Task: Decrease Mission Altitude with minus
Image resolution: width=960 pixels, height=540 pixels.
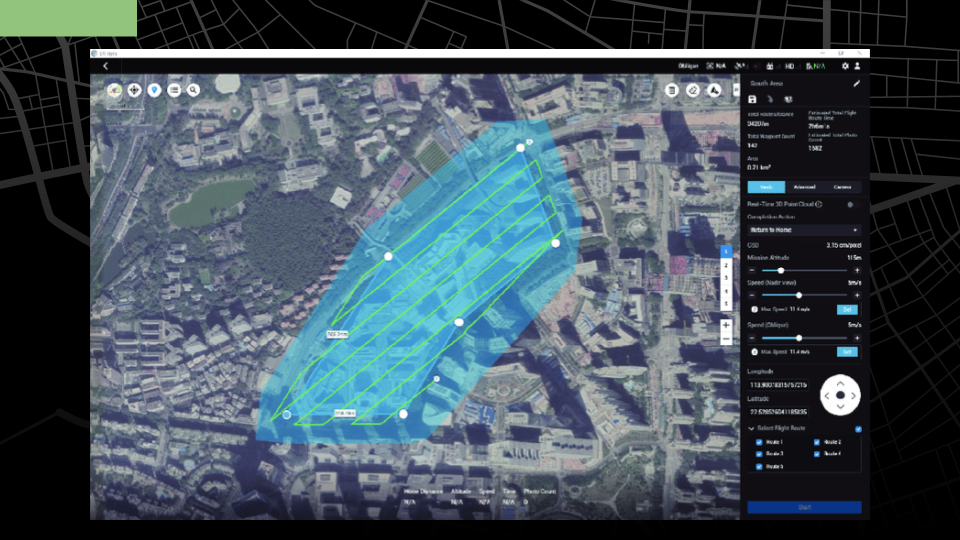Action: click(752, 271)
